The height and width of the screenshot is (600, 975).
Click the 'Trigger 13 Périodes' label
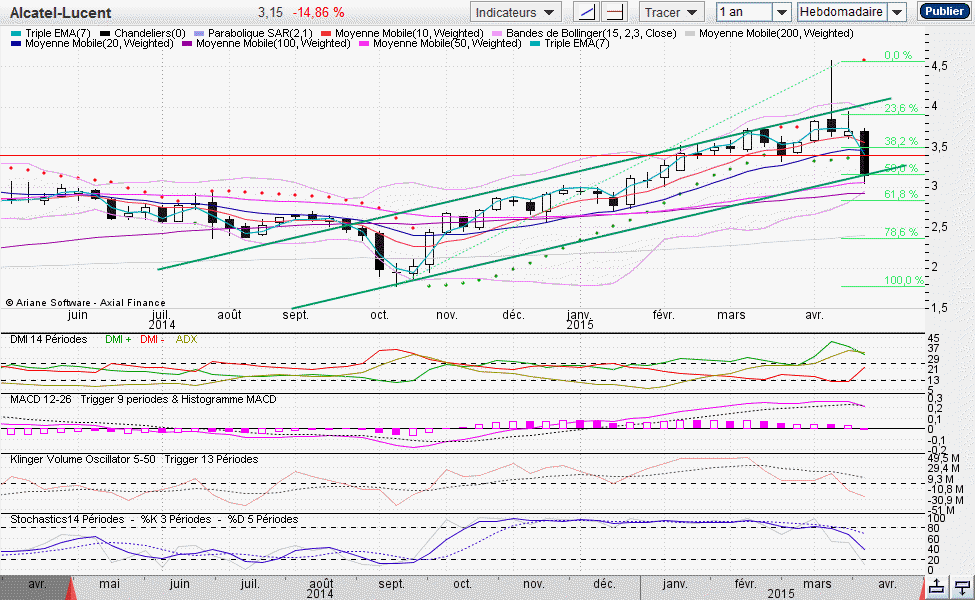pos(211,459)
